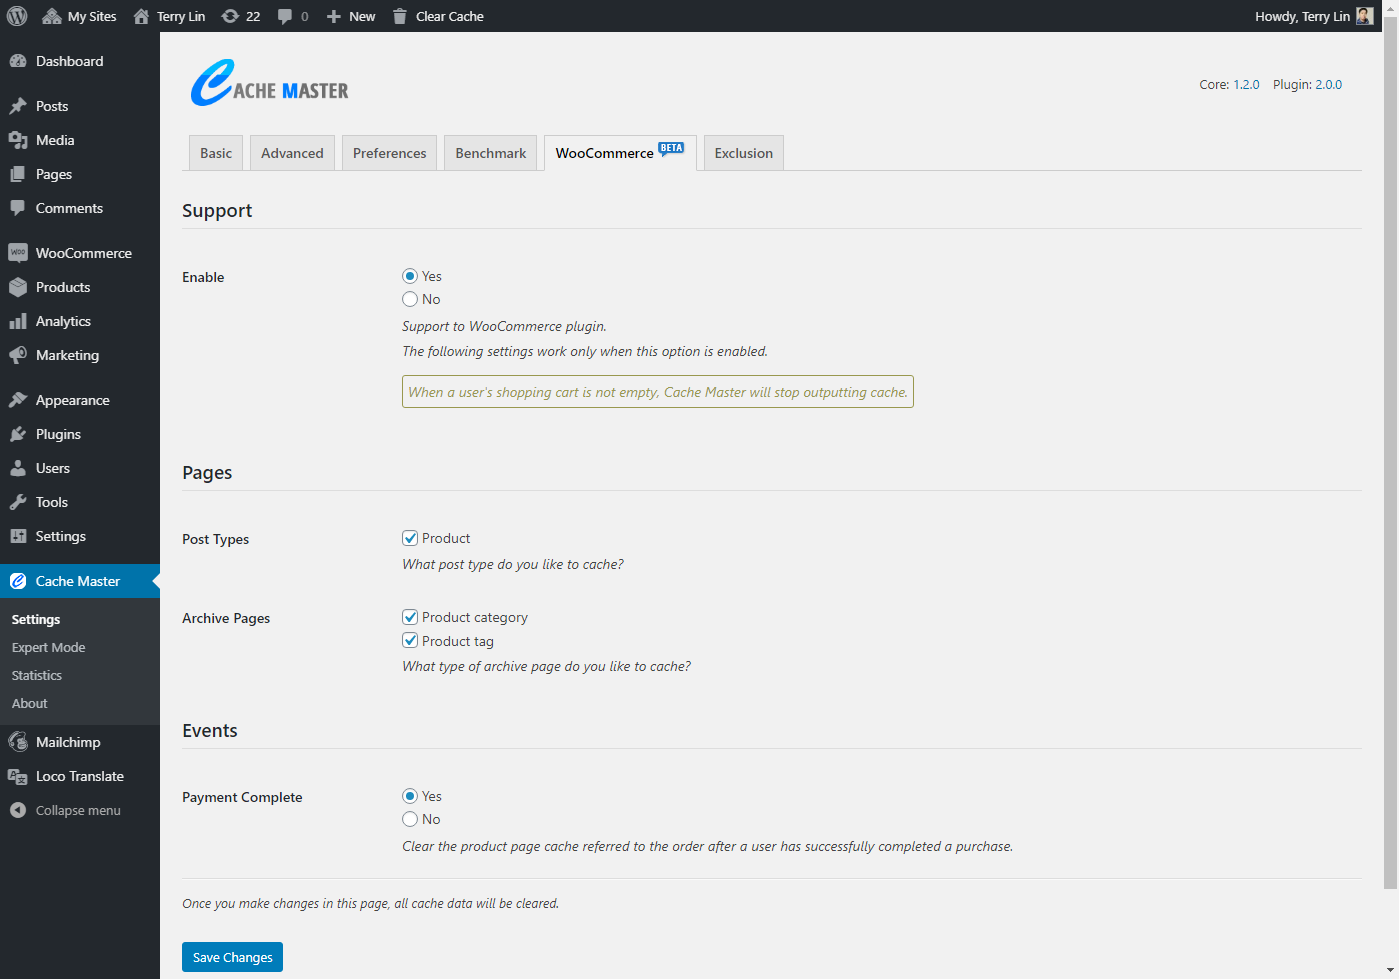
Task: Switch to the Basic tab
Action: coord(216,153)
